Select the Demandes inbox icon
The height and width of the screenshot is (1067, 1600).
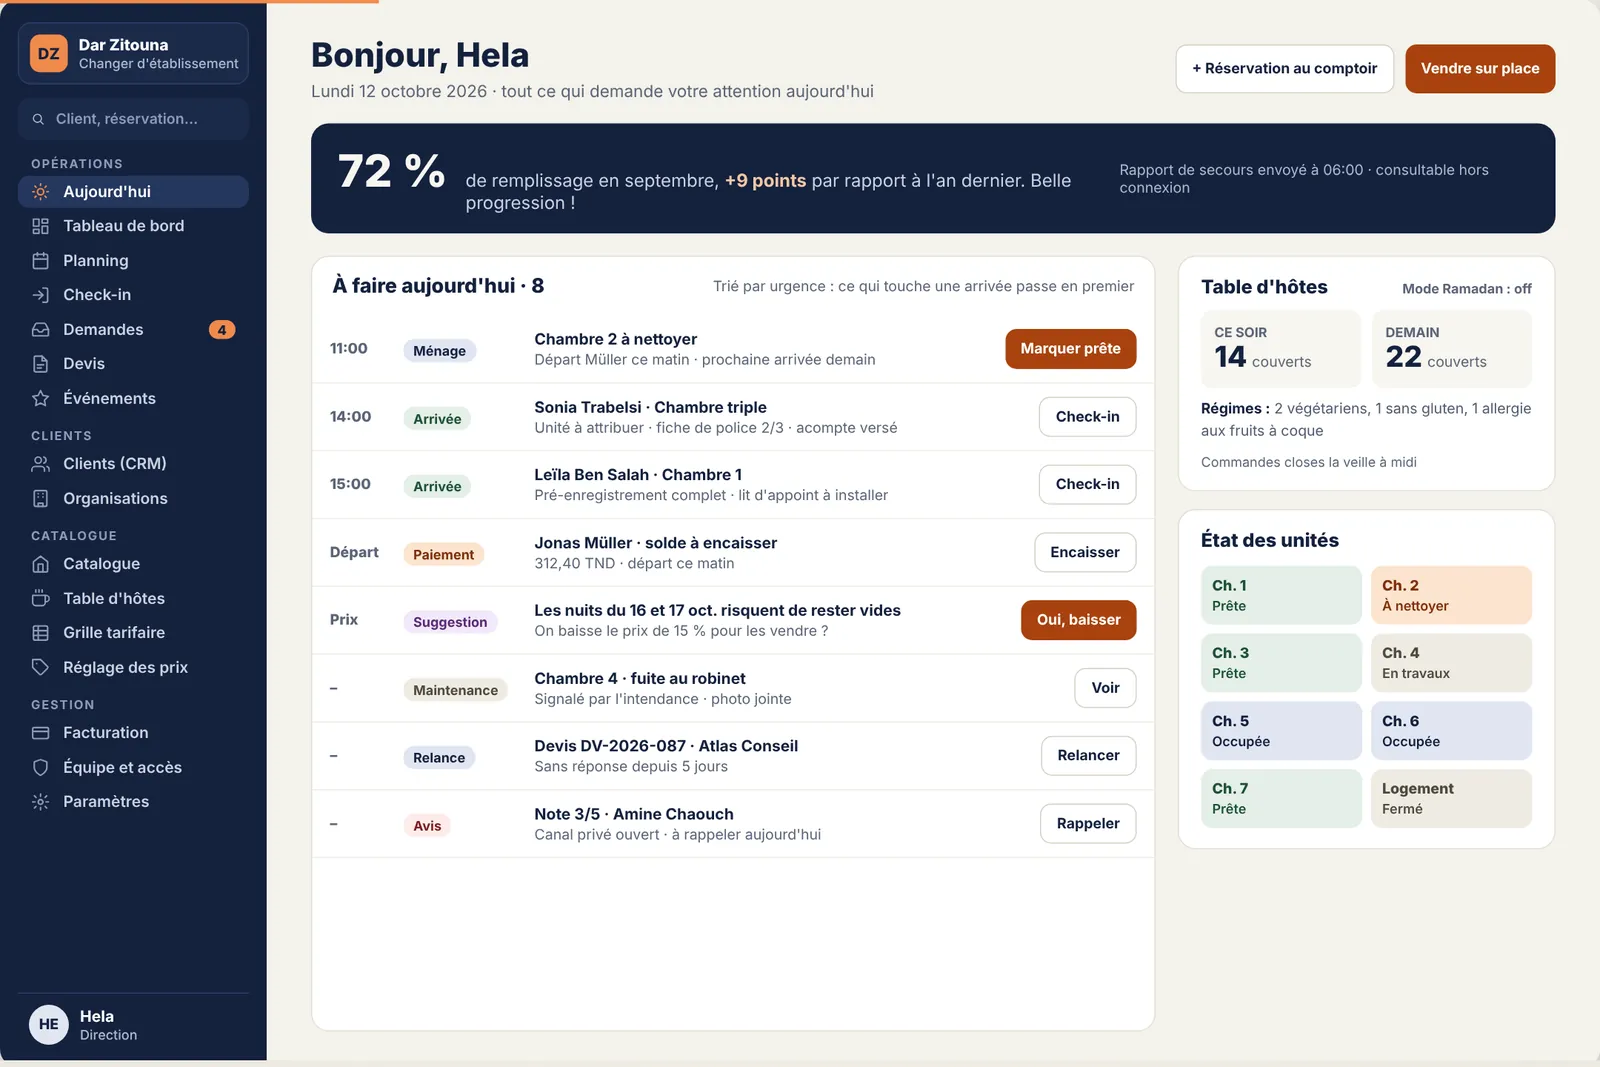click(x=40, y=329)
